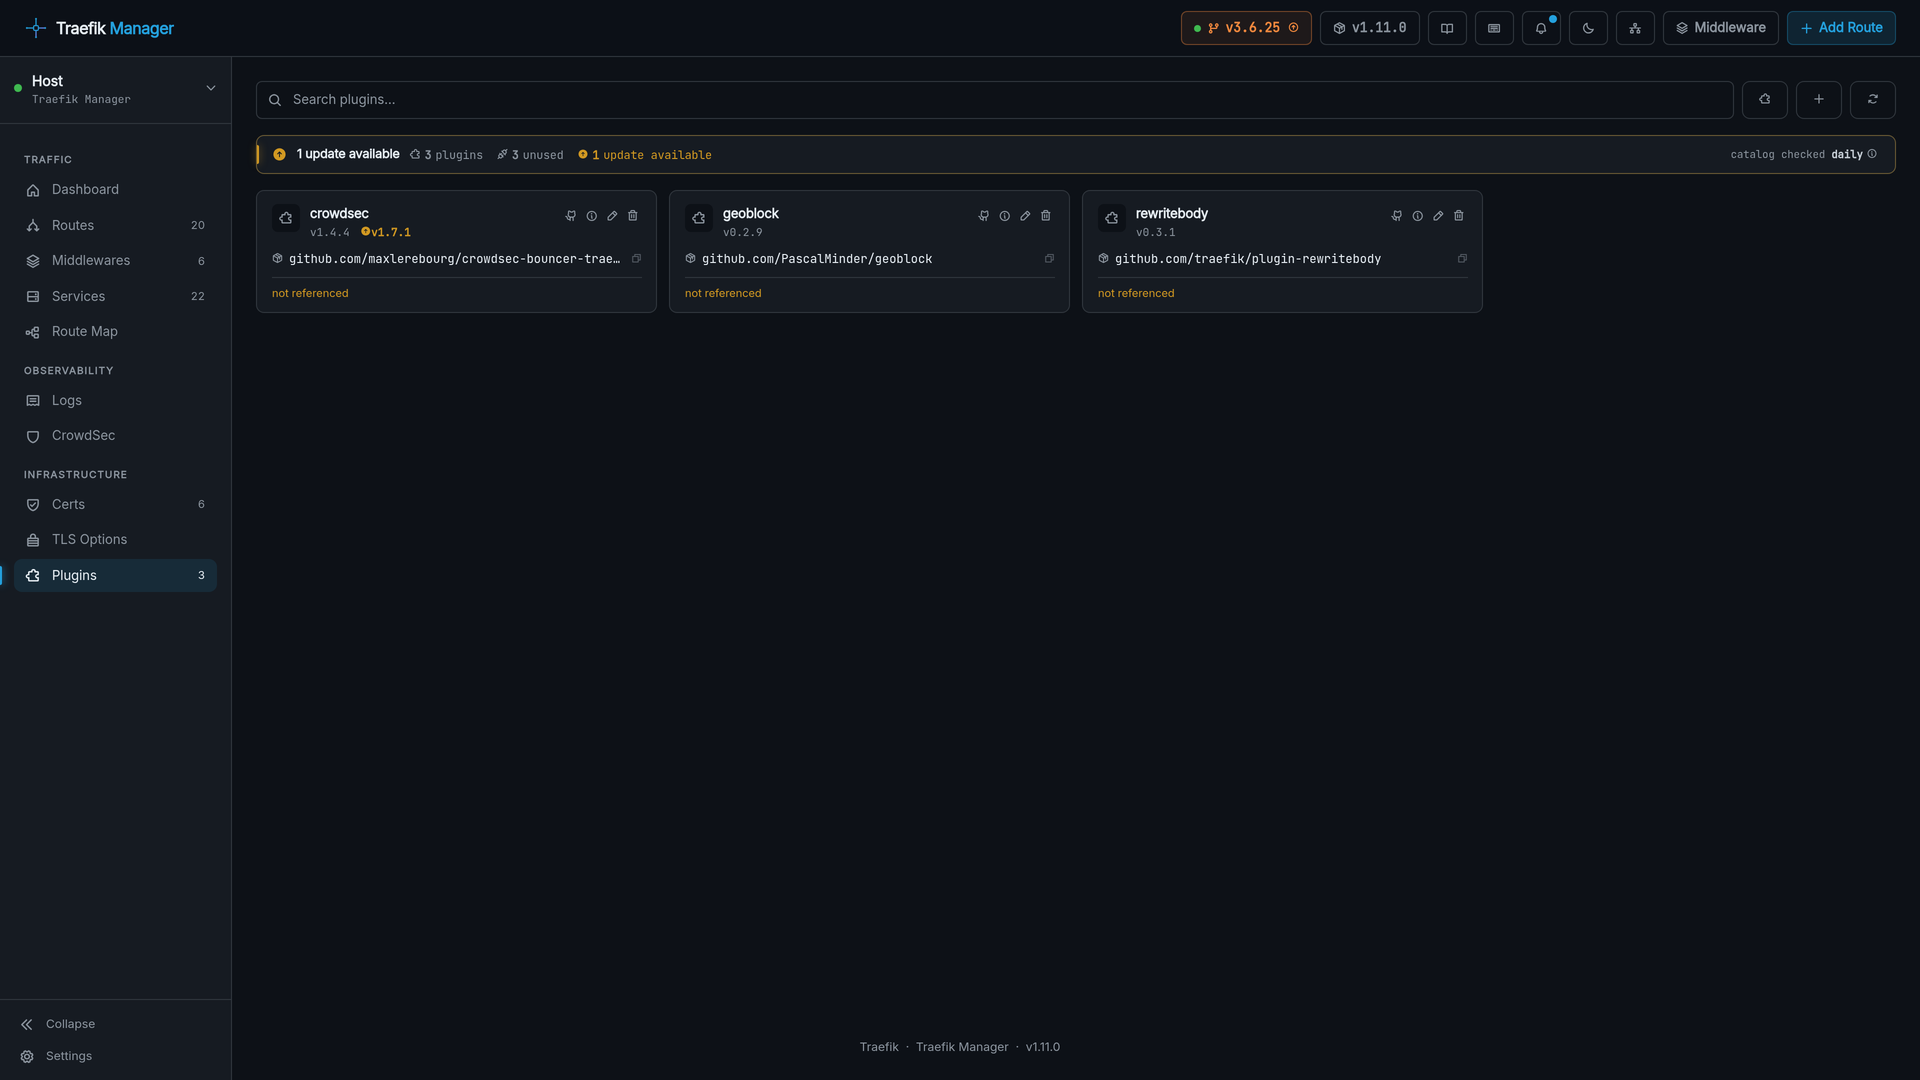The width and height of the screenshot is (1920, 1080).
Task: Open the GitHub link on the crowdsec card
Action: [x=571, y=216]
